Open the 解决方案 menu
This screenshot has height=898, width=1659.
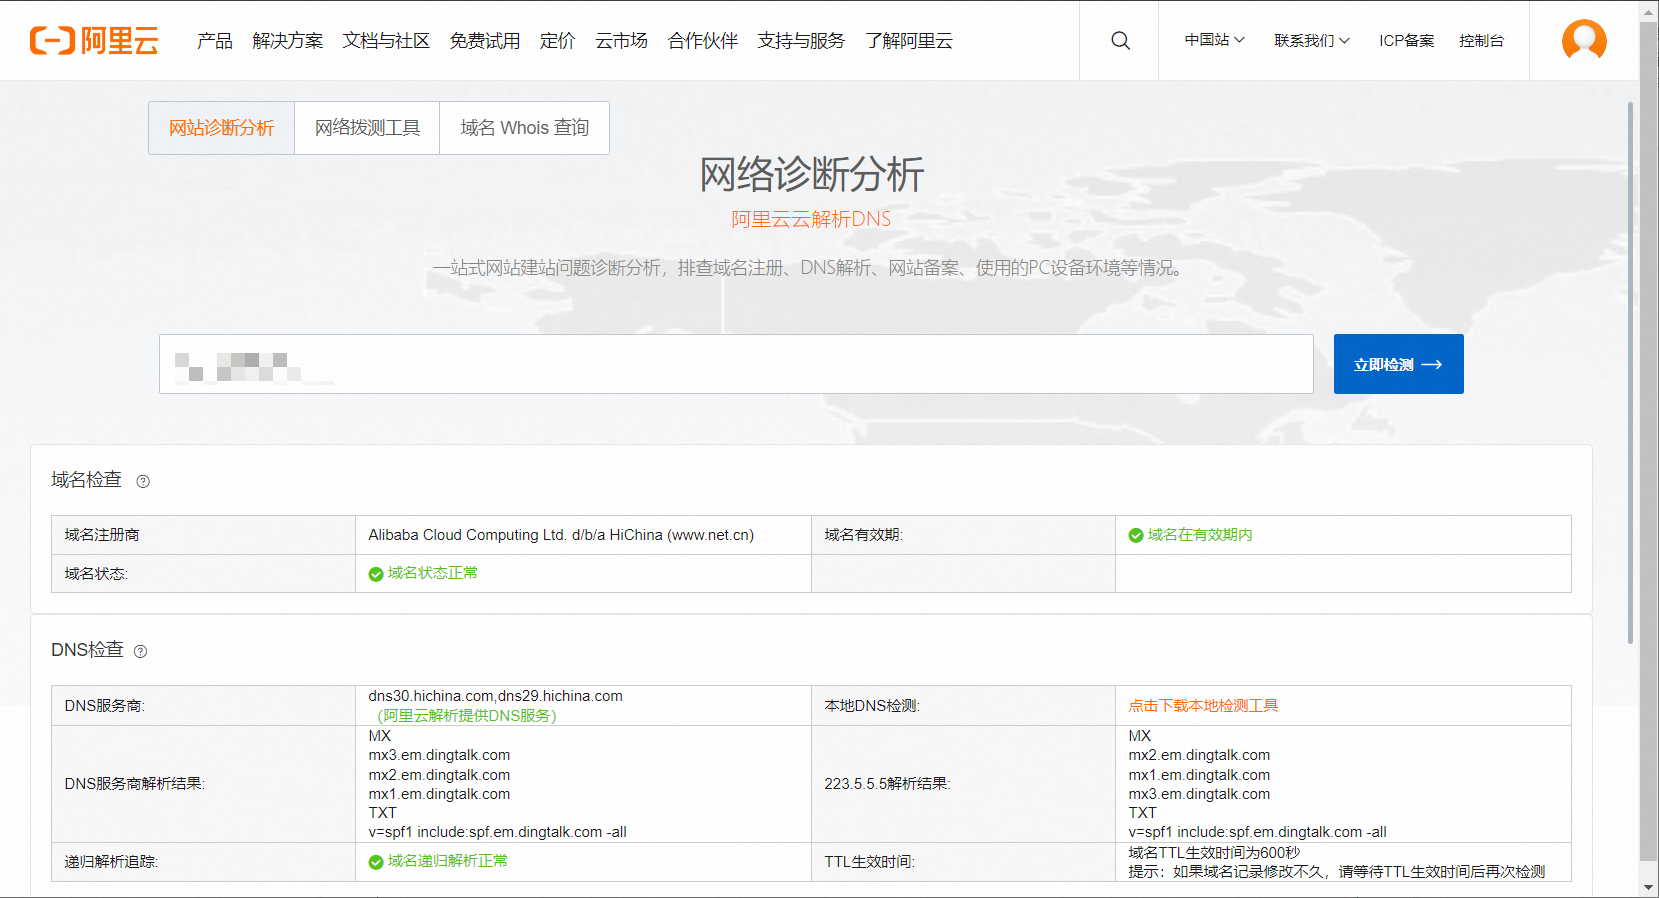(288, 40)
